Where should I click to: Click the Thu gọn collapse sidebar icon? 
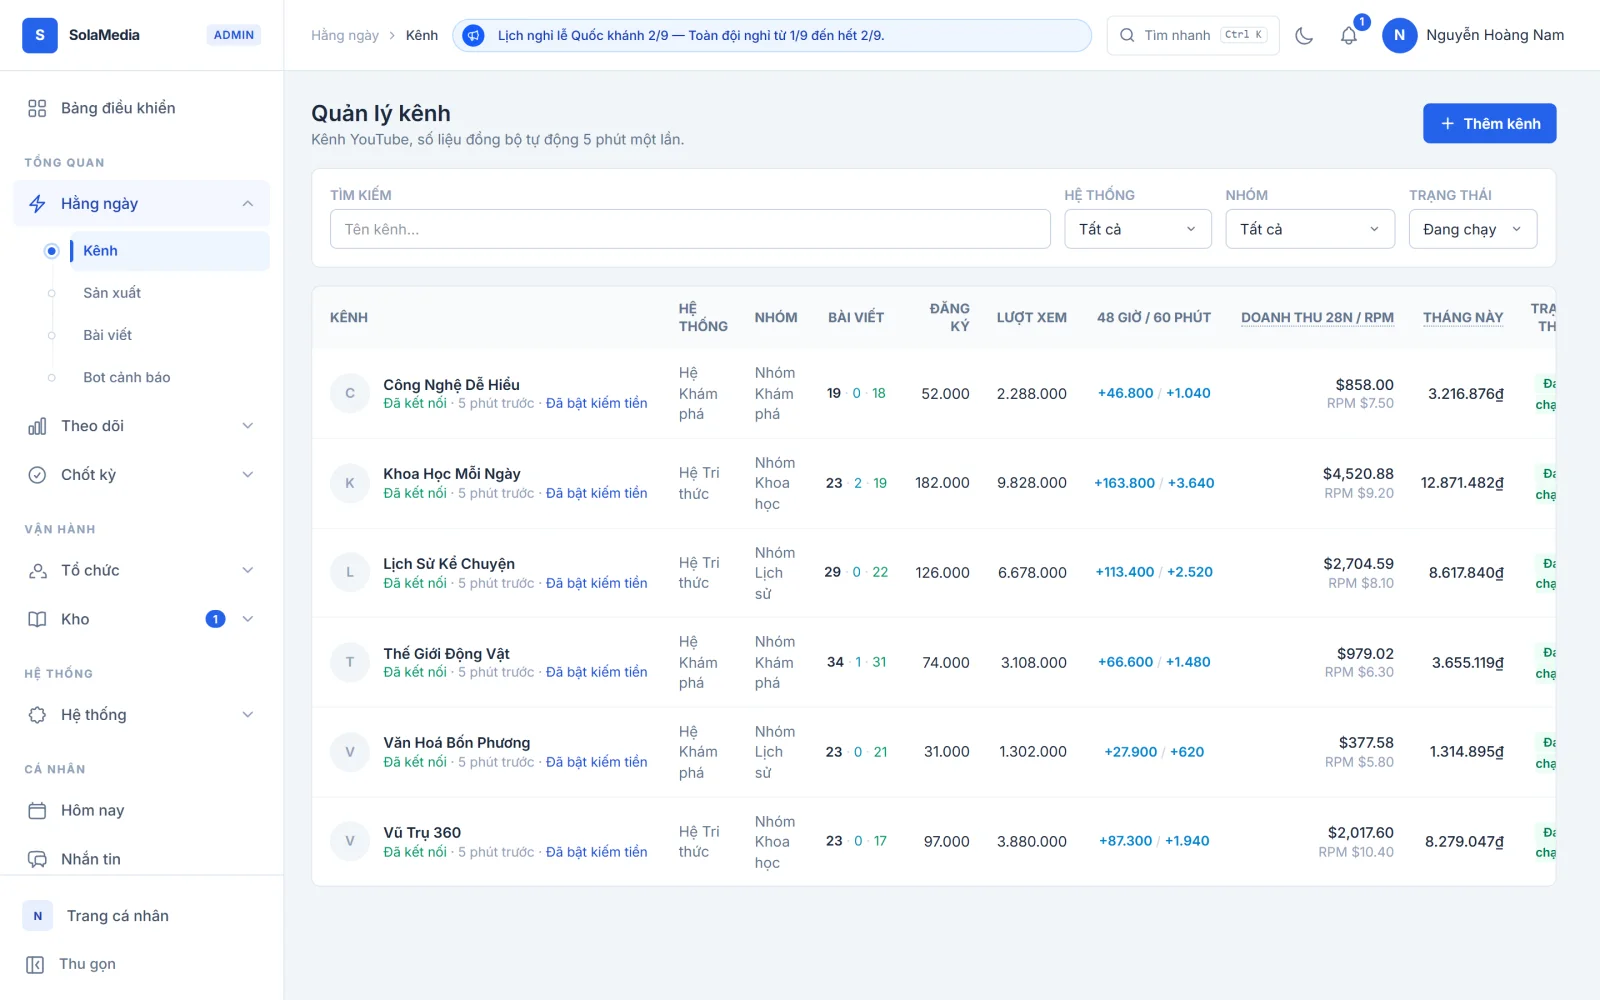[35, 964]
